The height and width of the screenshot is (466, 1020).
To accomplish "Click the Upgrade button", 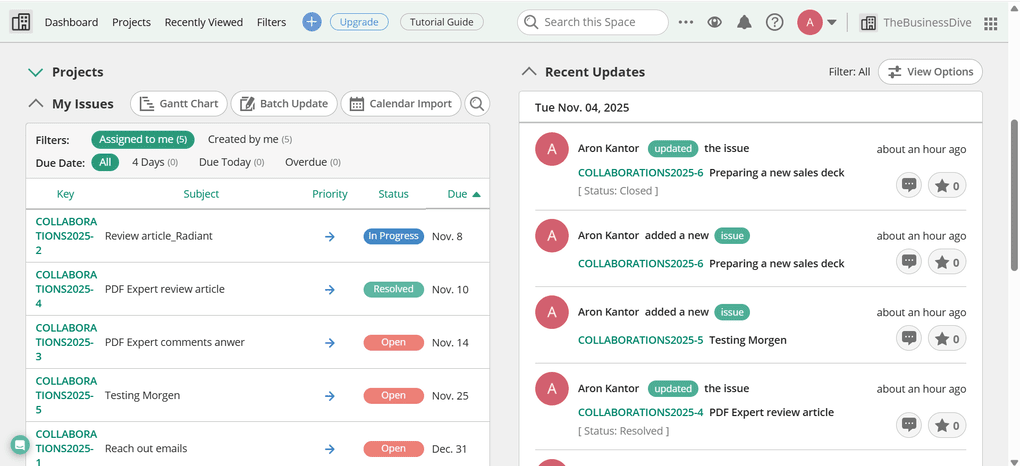I will pos(359,22).
